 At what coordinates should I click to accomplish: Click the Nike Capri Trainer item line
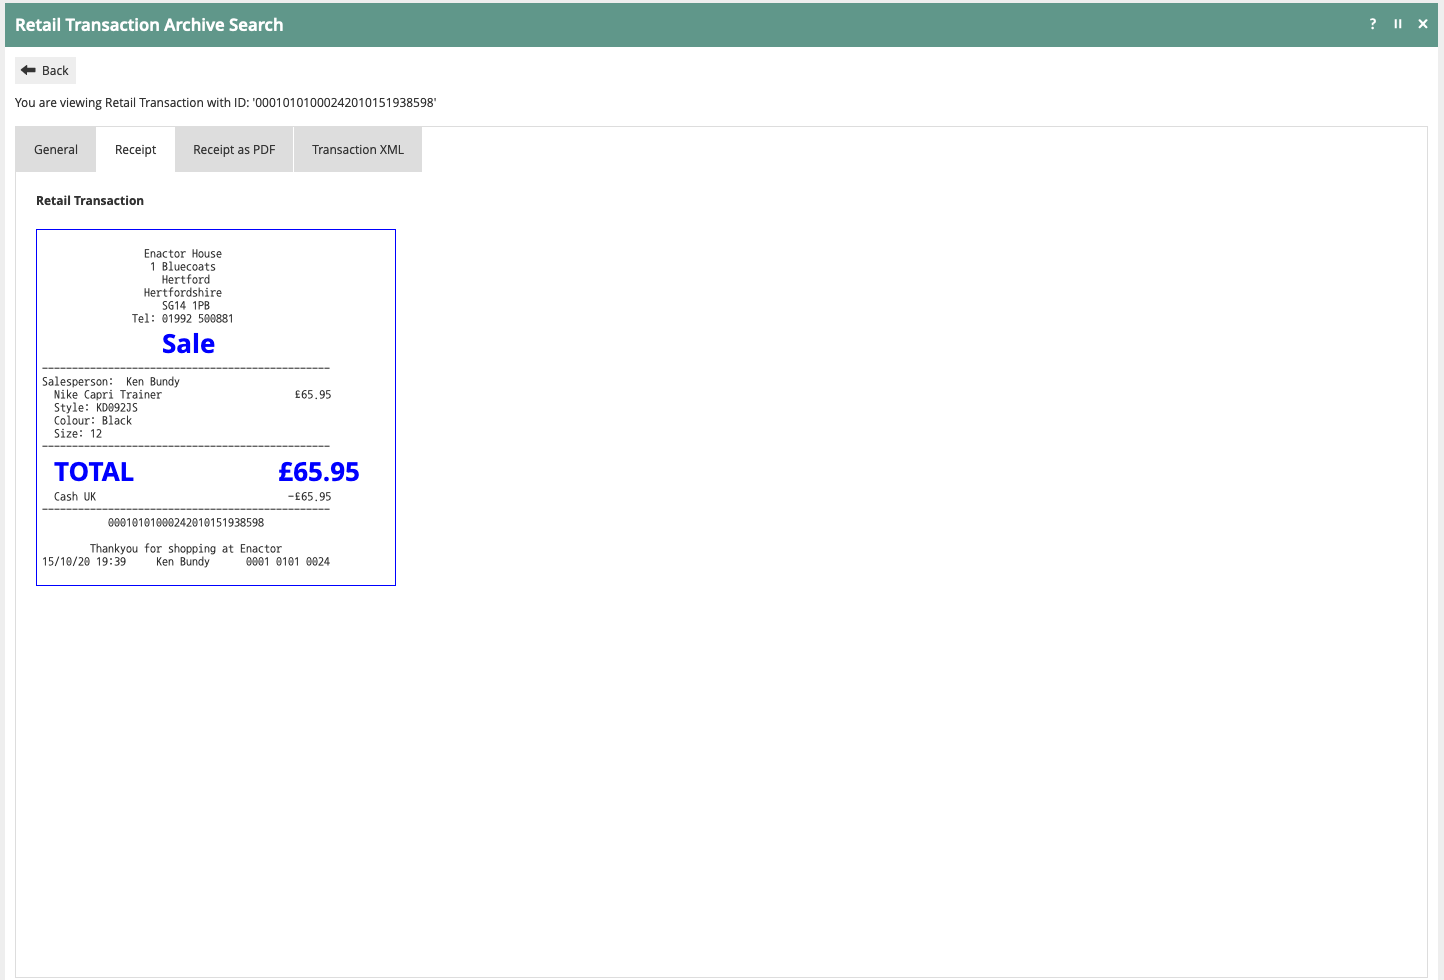click(108, 395)
